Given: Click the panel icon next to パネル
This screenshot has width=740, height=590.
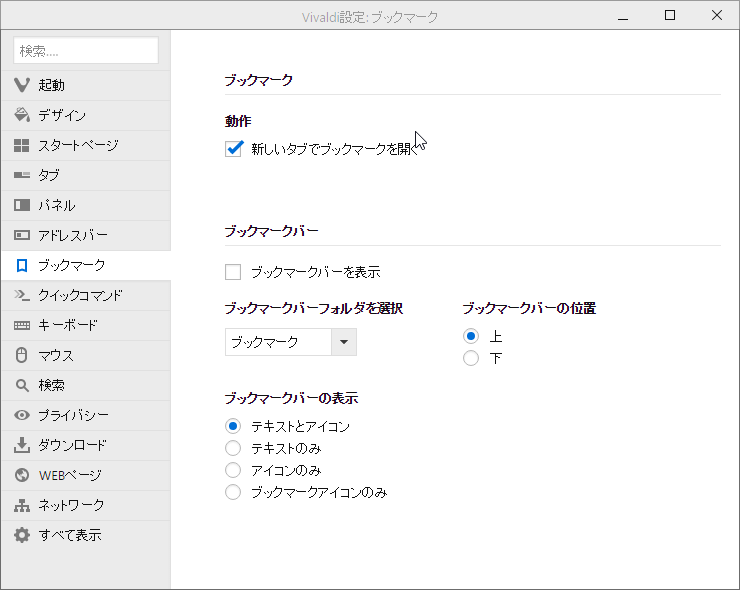Looking at the screenshot, I should [22, 205].
